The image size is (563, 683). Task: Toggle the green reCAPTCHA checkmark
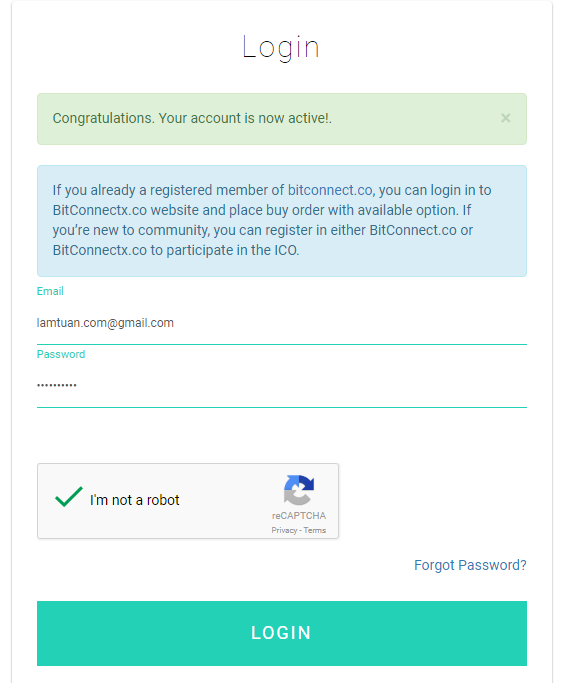pos(68,497)
